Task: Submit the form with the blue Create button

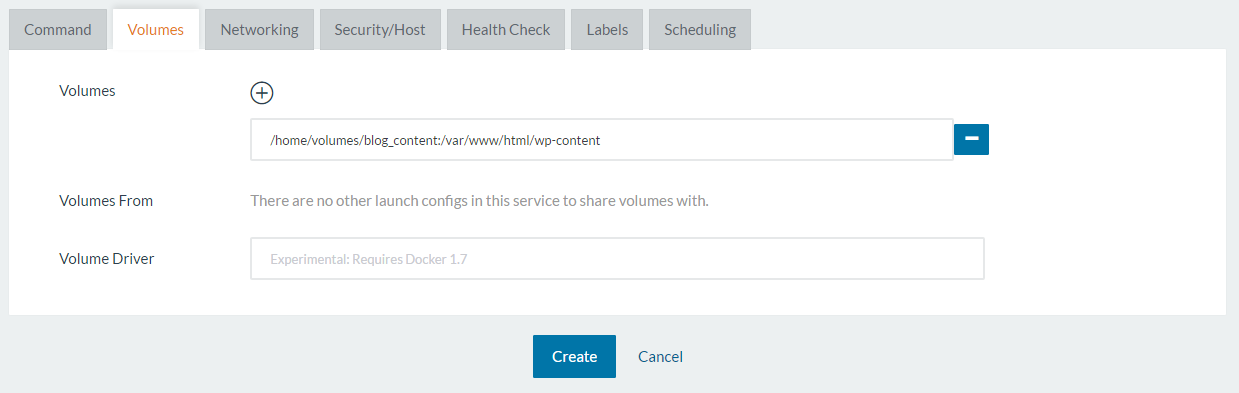Action: [574, 356]
